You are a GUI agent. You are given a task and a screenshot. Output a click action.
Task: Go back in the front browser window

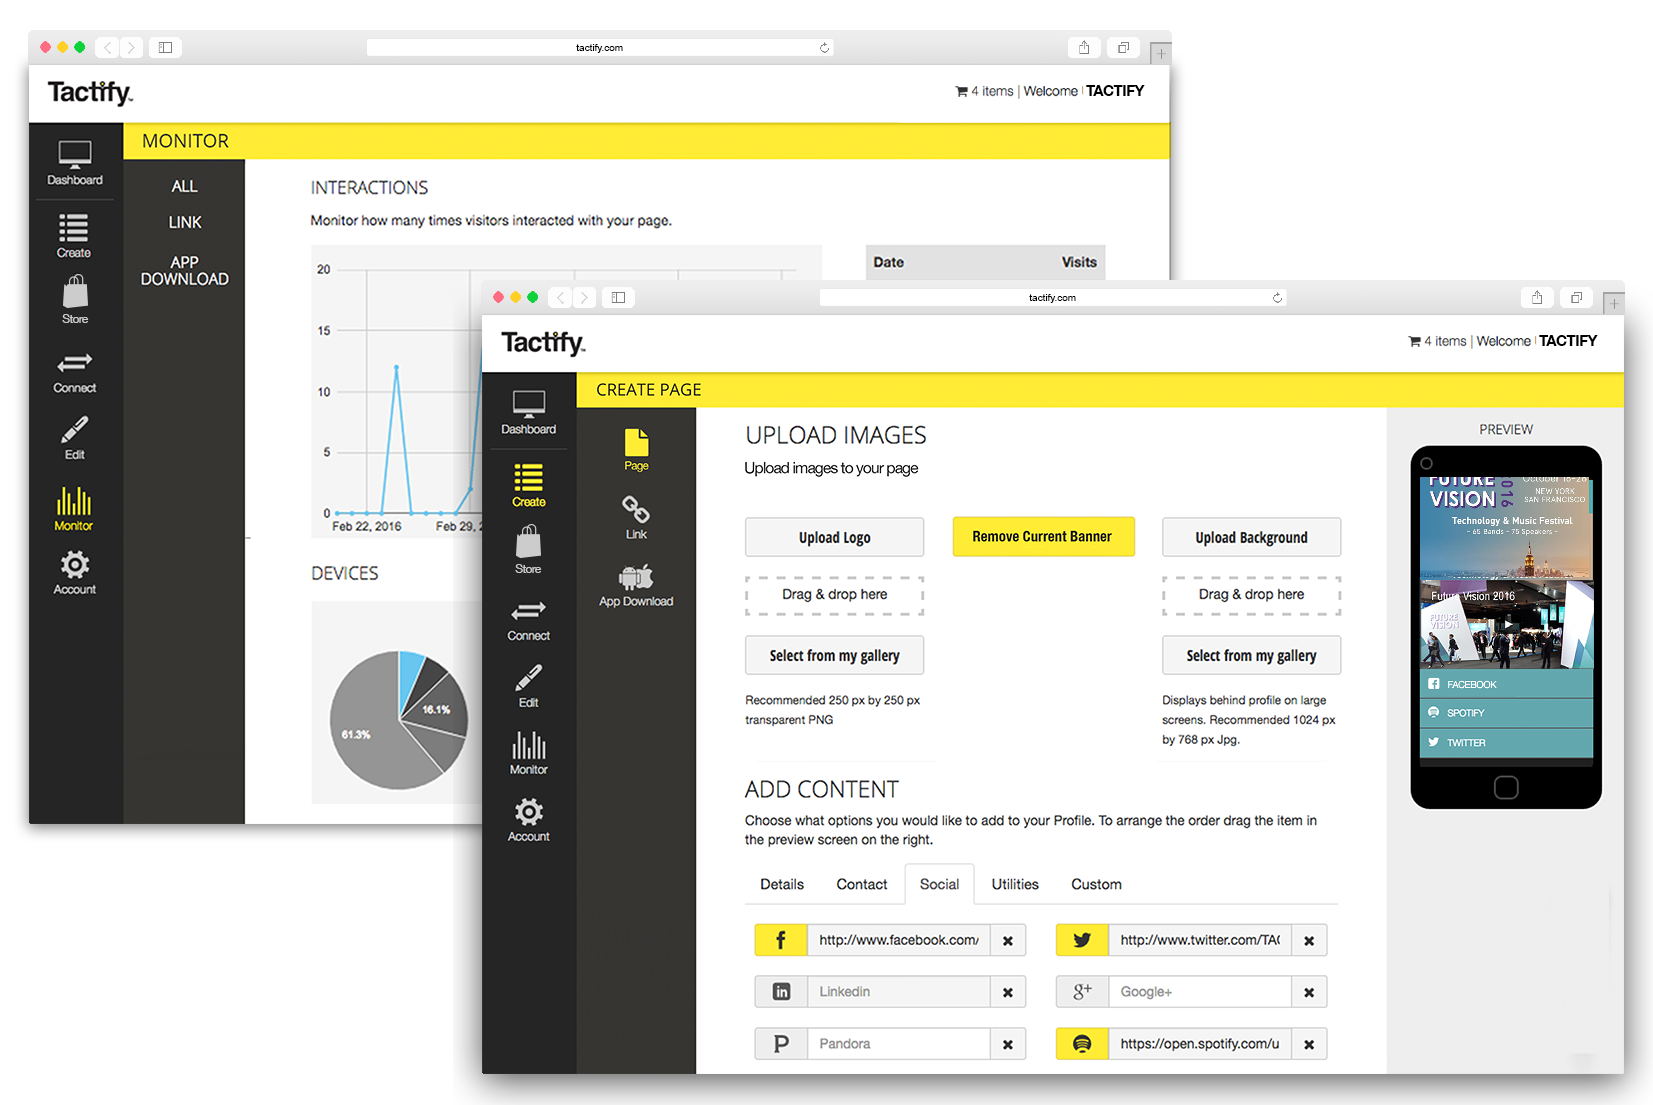[561, 297]
